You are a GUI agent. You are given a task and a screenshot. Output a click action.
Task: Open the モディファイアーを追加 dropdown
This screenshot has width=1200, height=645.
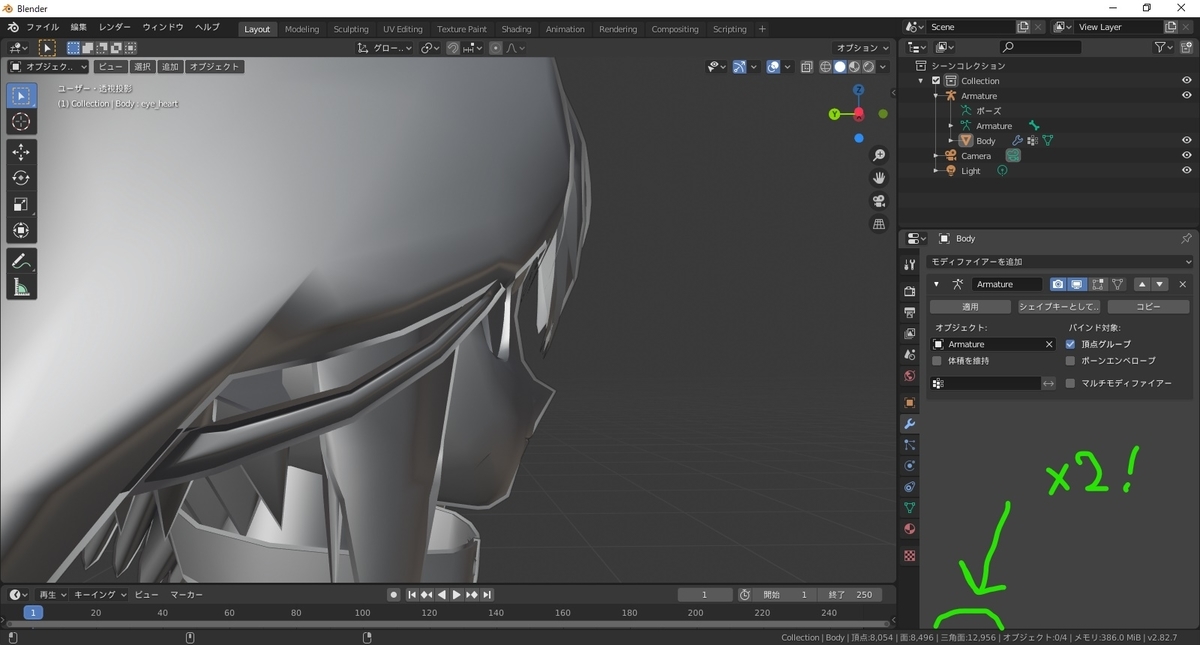[1059, 261]
